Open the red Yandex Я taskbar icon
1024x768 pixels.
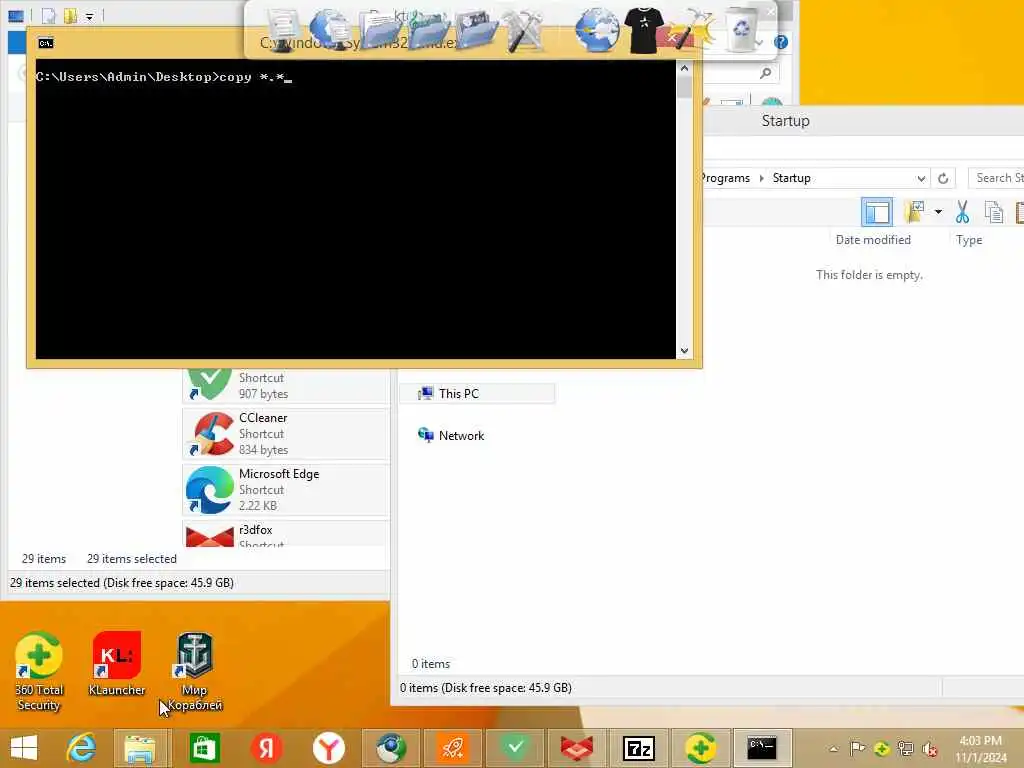coord(266,748)
